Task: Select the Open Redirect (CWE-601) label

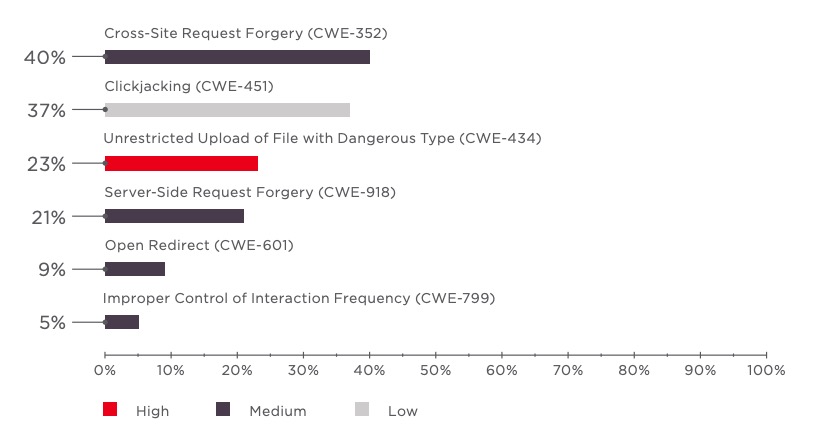Action: (199, 245)
